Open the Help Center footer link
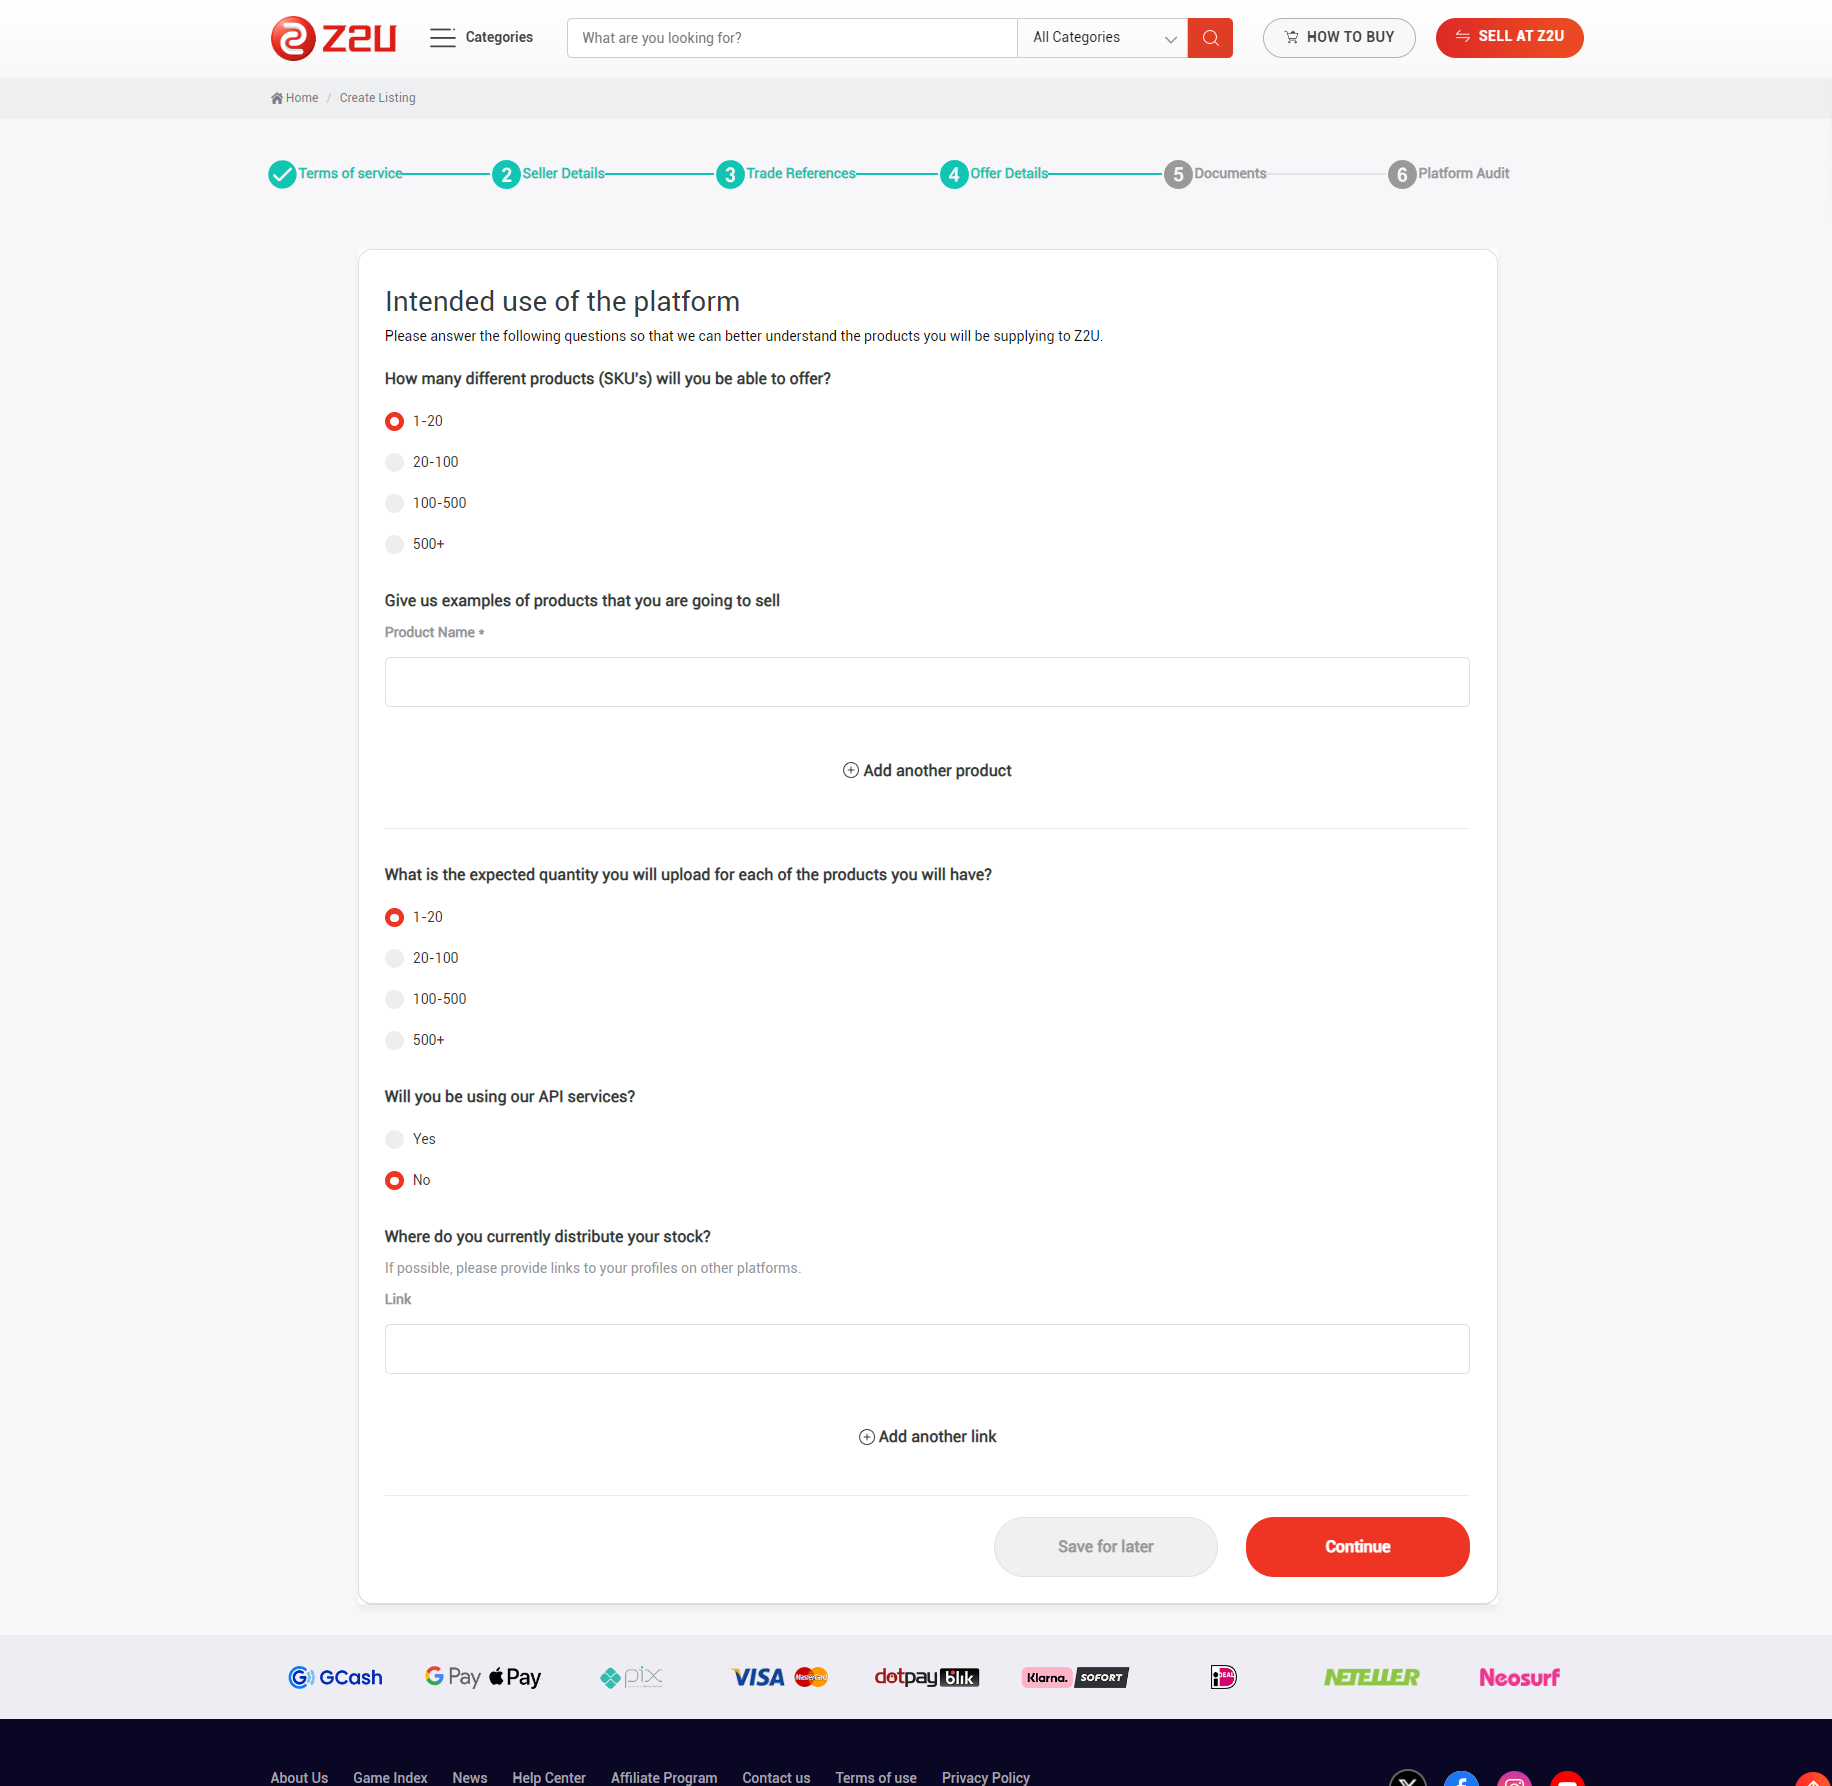This screenshot has height=1786, width=1832. click(548, 1777)
